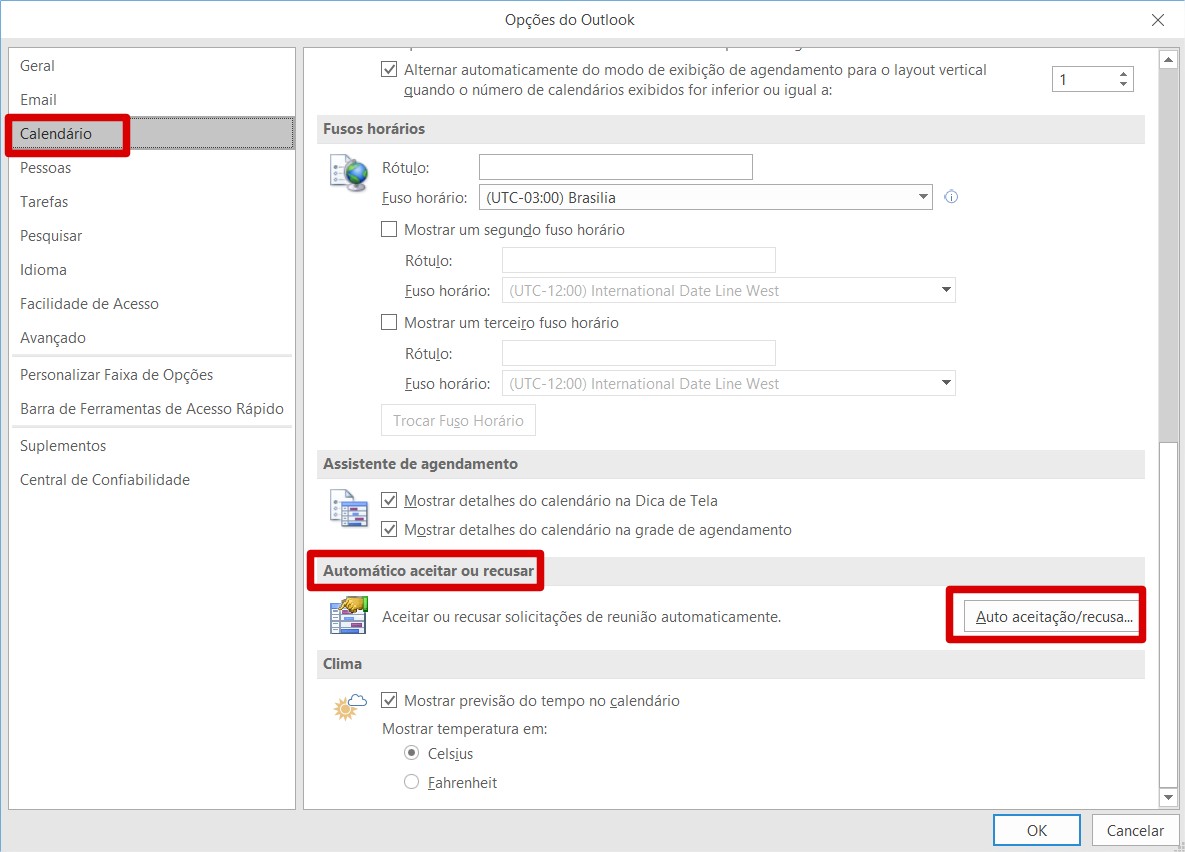Open Central de Confiabilidade settings
The height and width of the screenshot is (852, 1185).
pyautogui.click(x=151, y=480)
